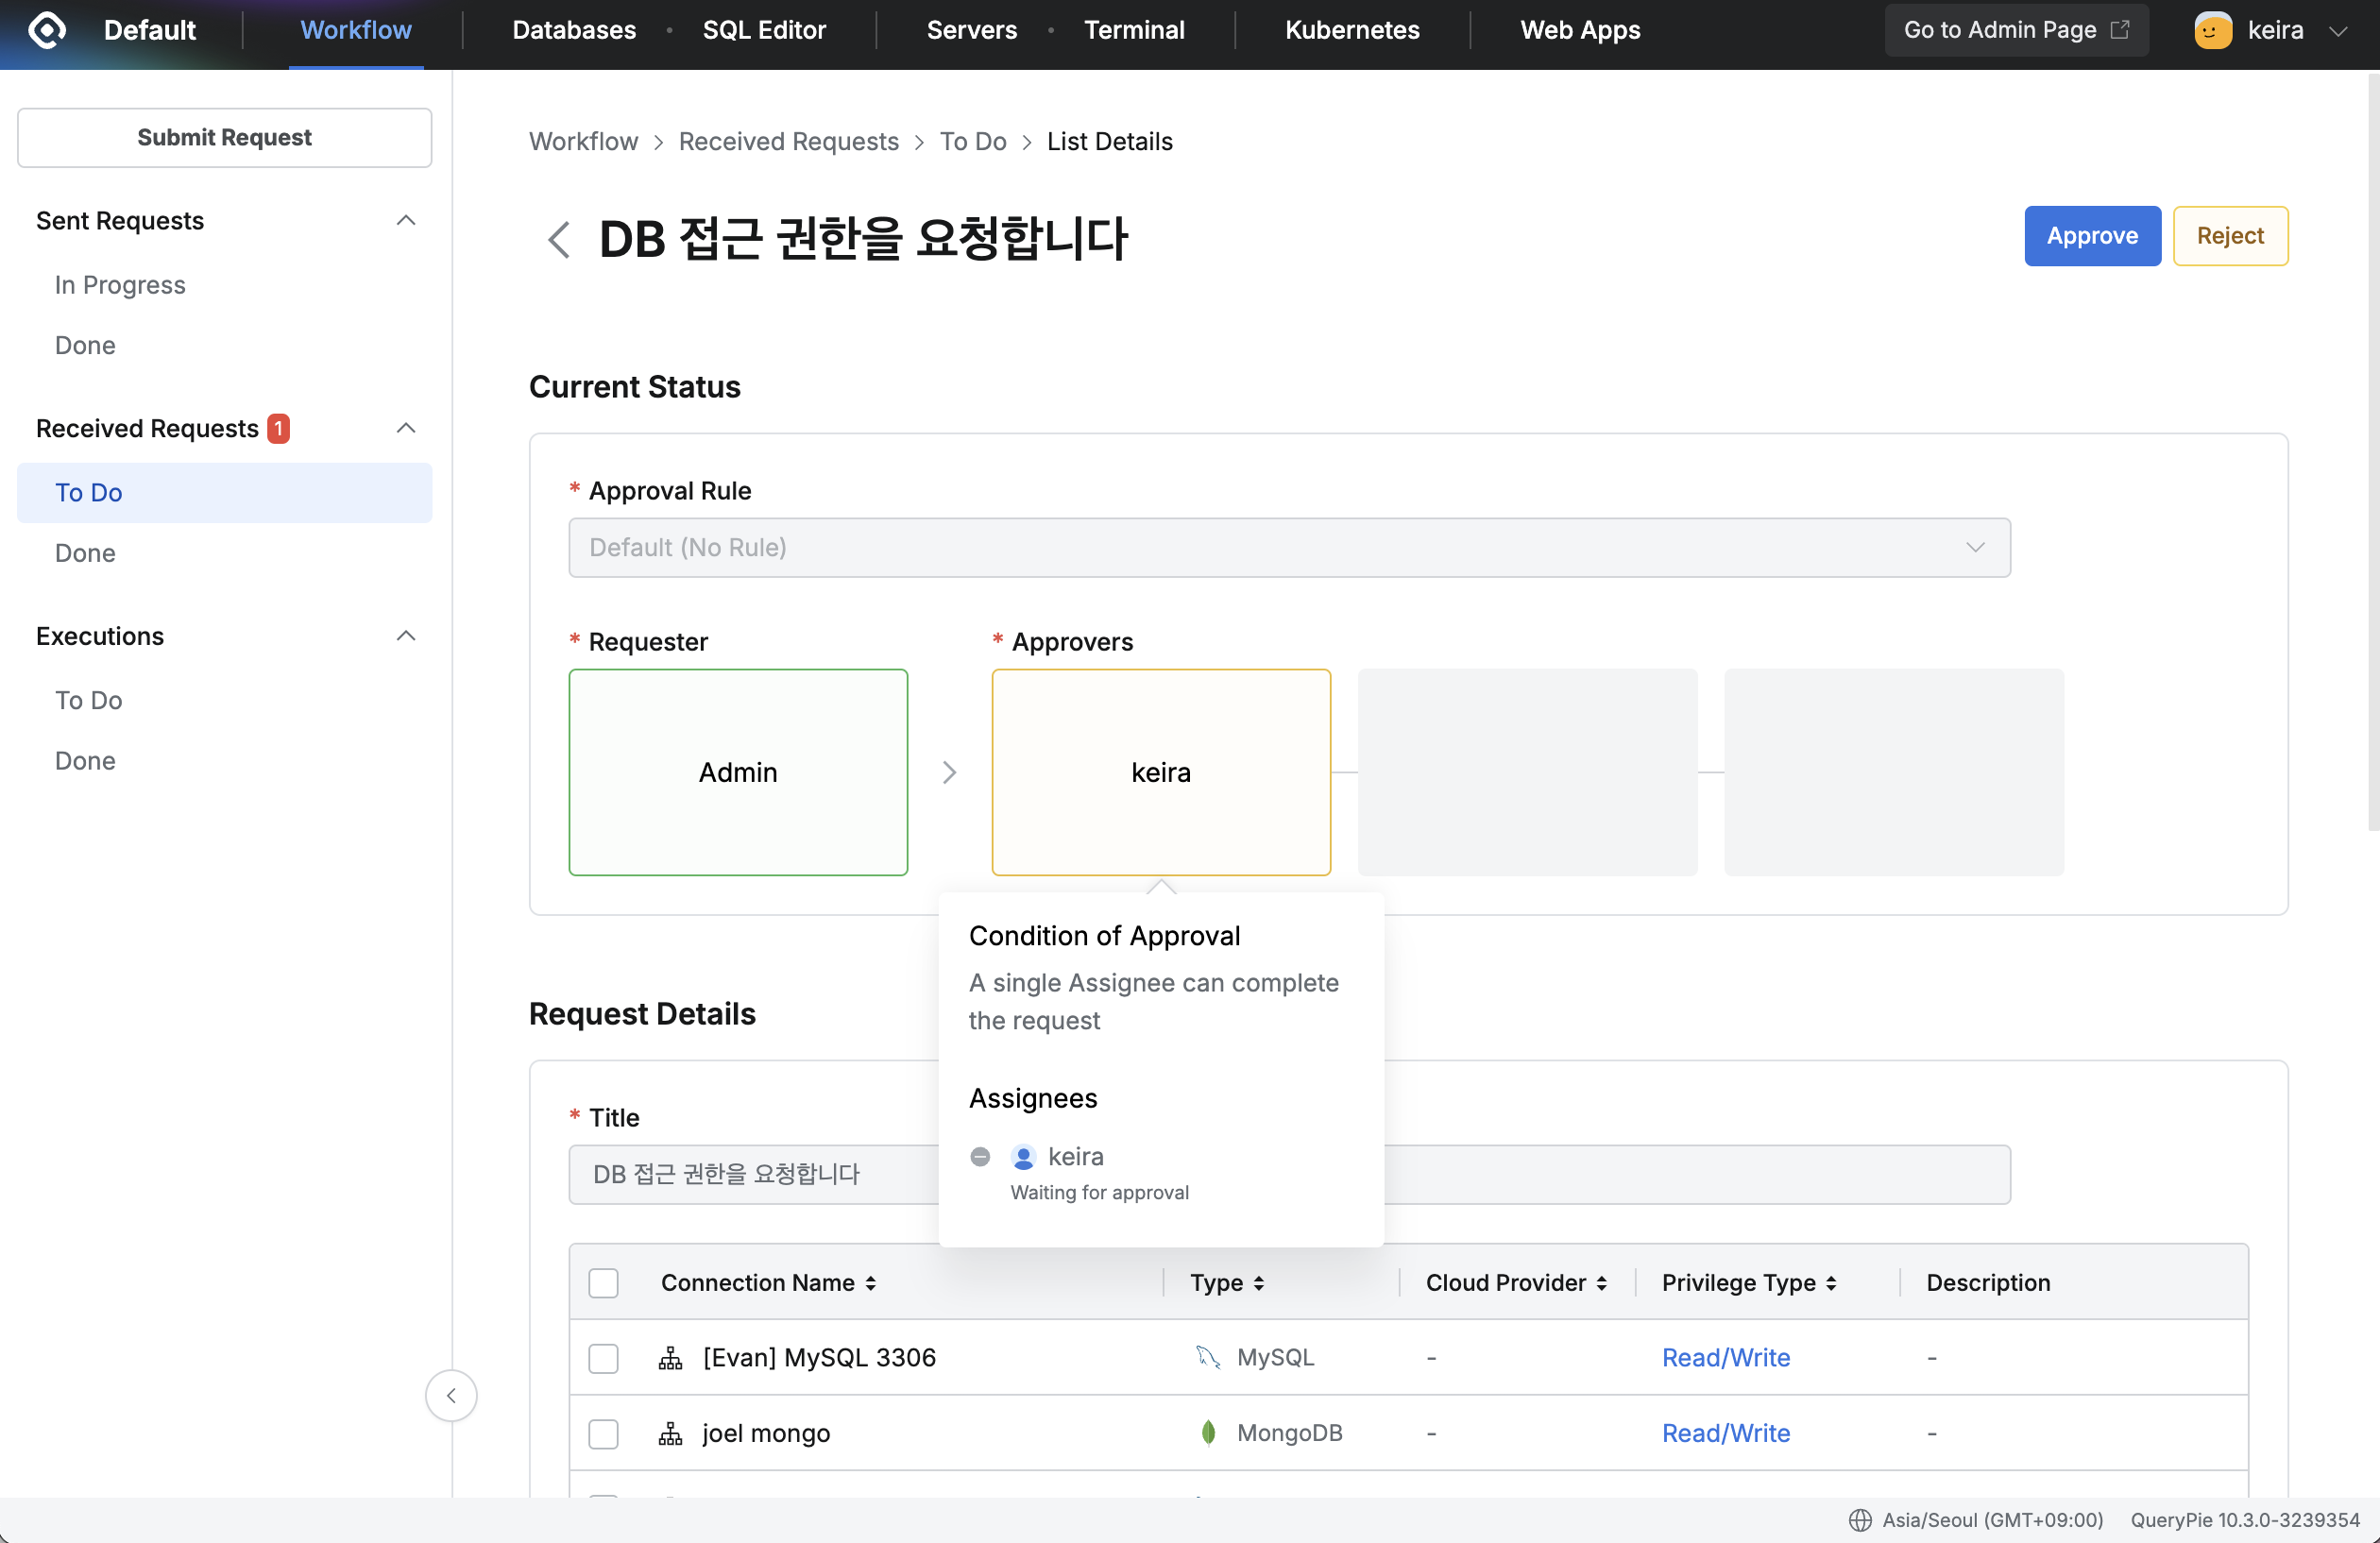Check the checkbox for [Evan] MySQL 3306

click(603, 1358)
